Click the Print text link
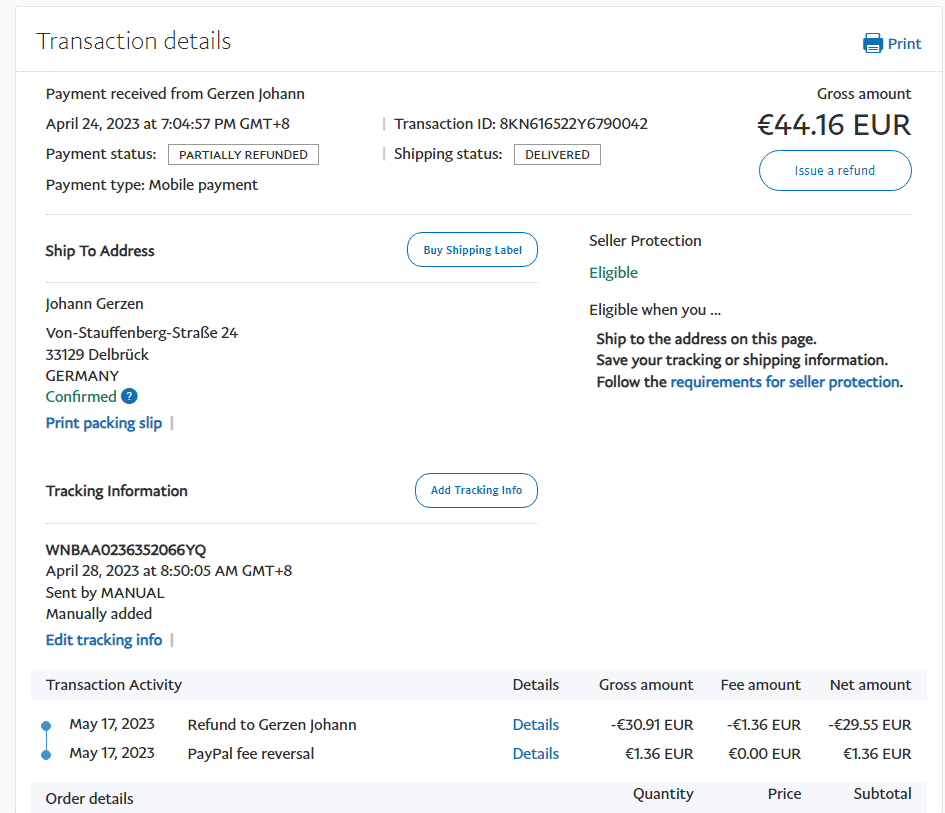 pyautogui.click(x=904, y=43)
